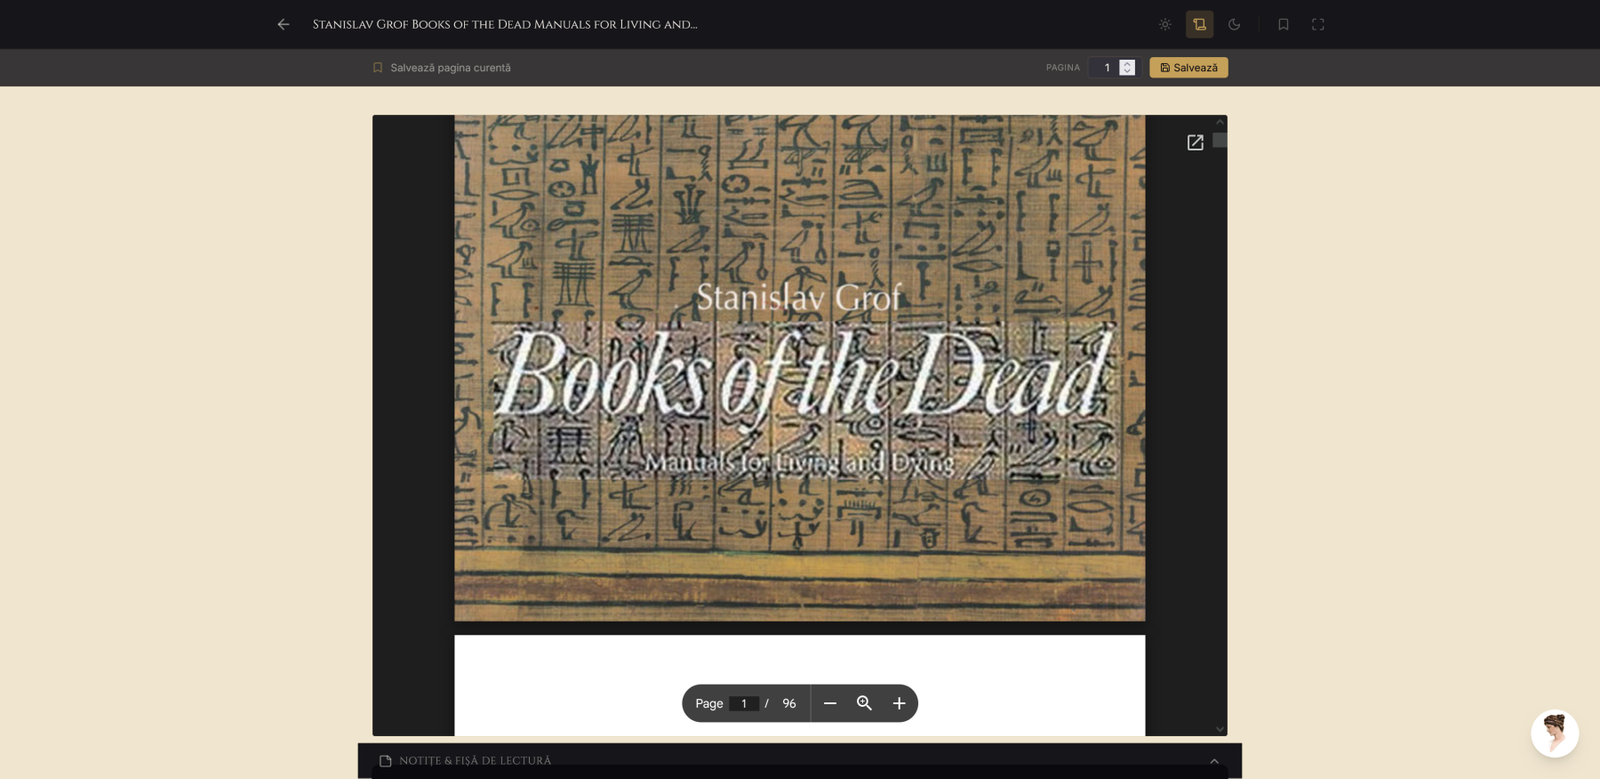1600x779 pixels.
Task: Select the sepia scroll reading theme
Action: 1199,24
